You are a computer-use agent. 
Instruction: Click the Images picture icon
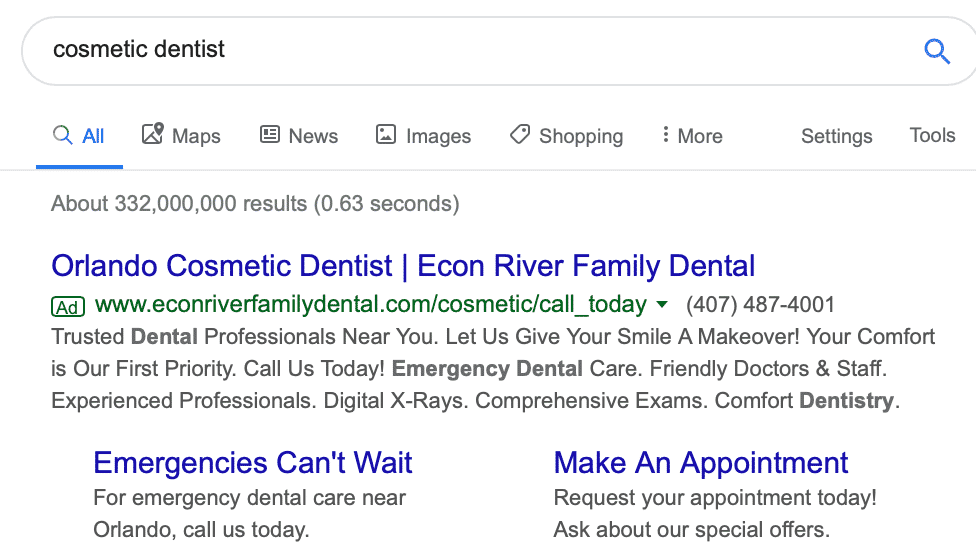(x=385, y=135)
